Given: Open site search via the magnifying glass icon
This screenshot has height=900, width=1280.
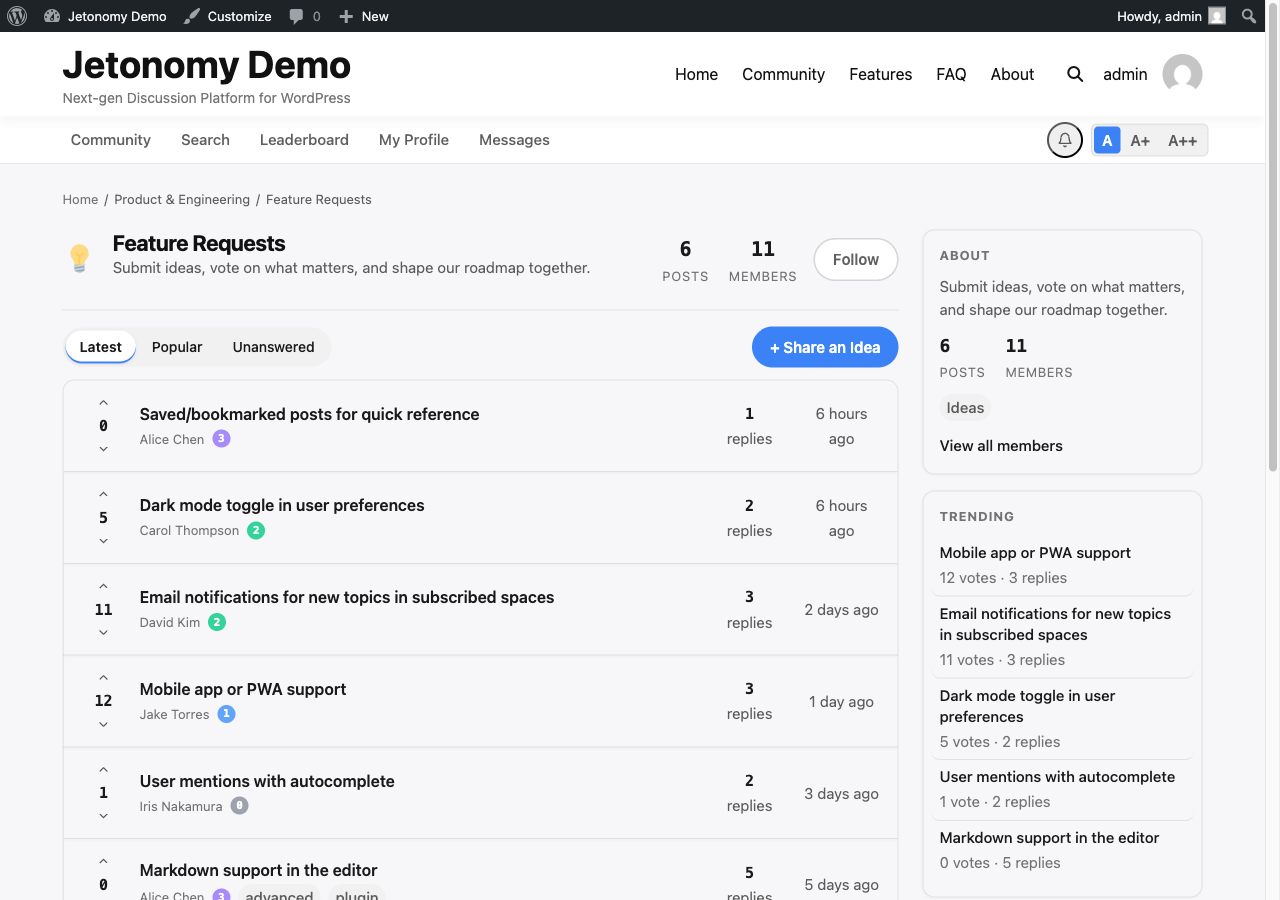Looking at the screenshot, I should 1074,74.
